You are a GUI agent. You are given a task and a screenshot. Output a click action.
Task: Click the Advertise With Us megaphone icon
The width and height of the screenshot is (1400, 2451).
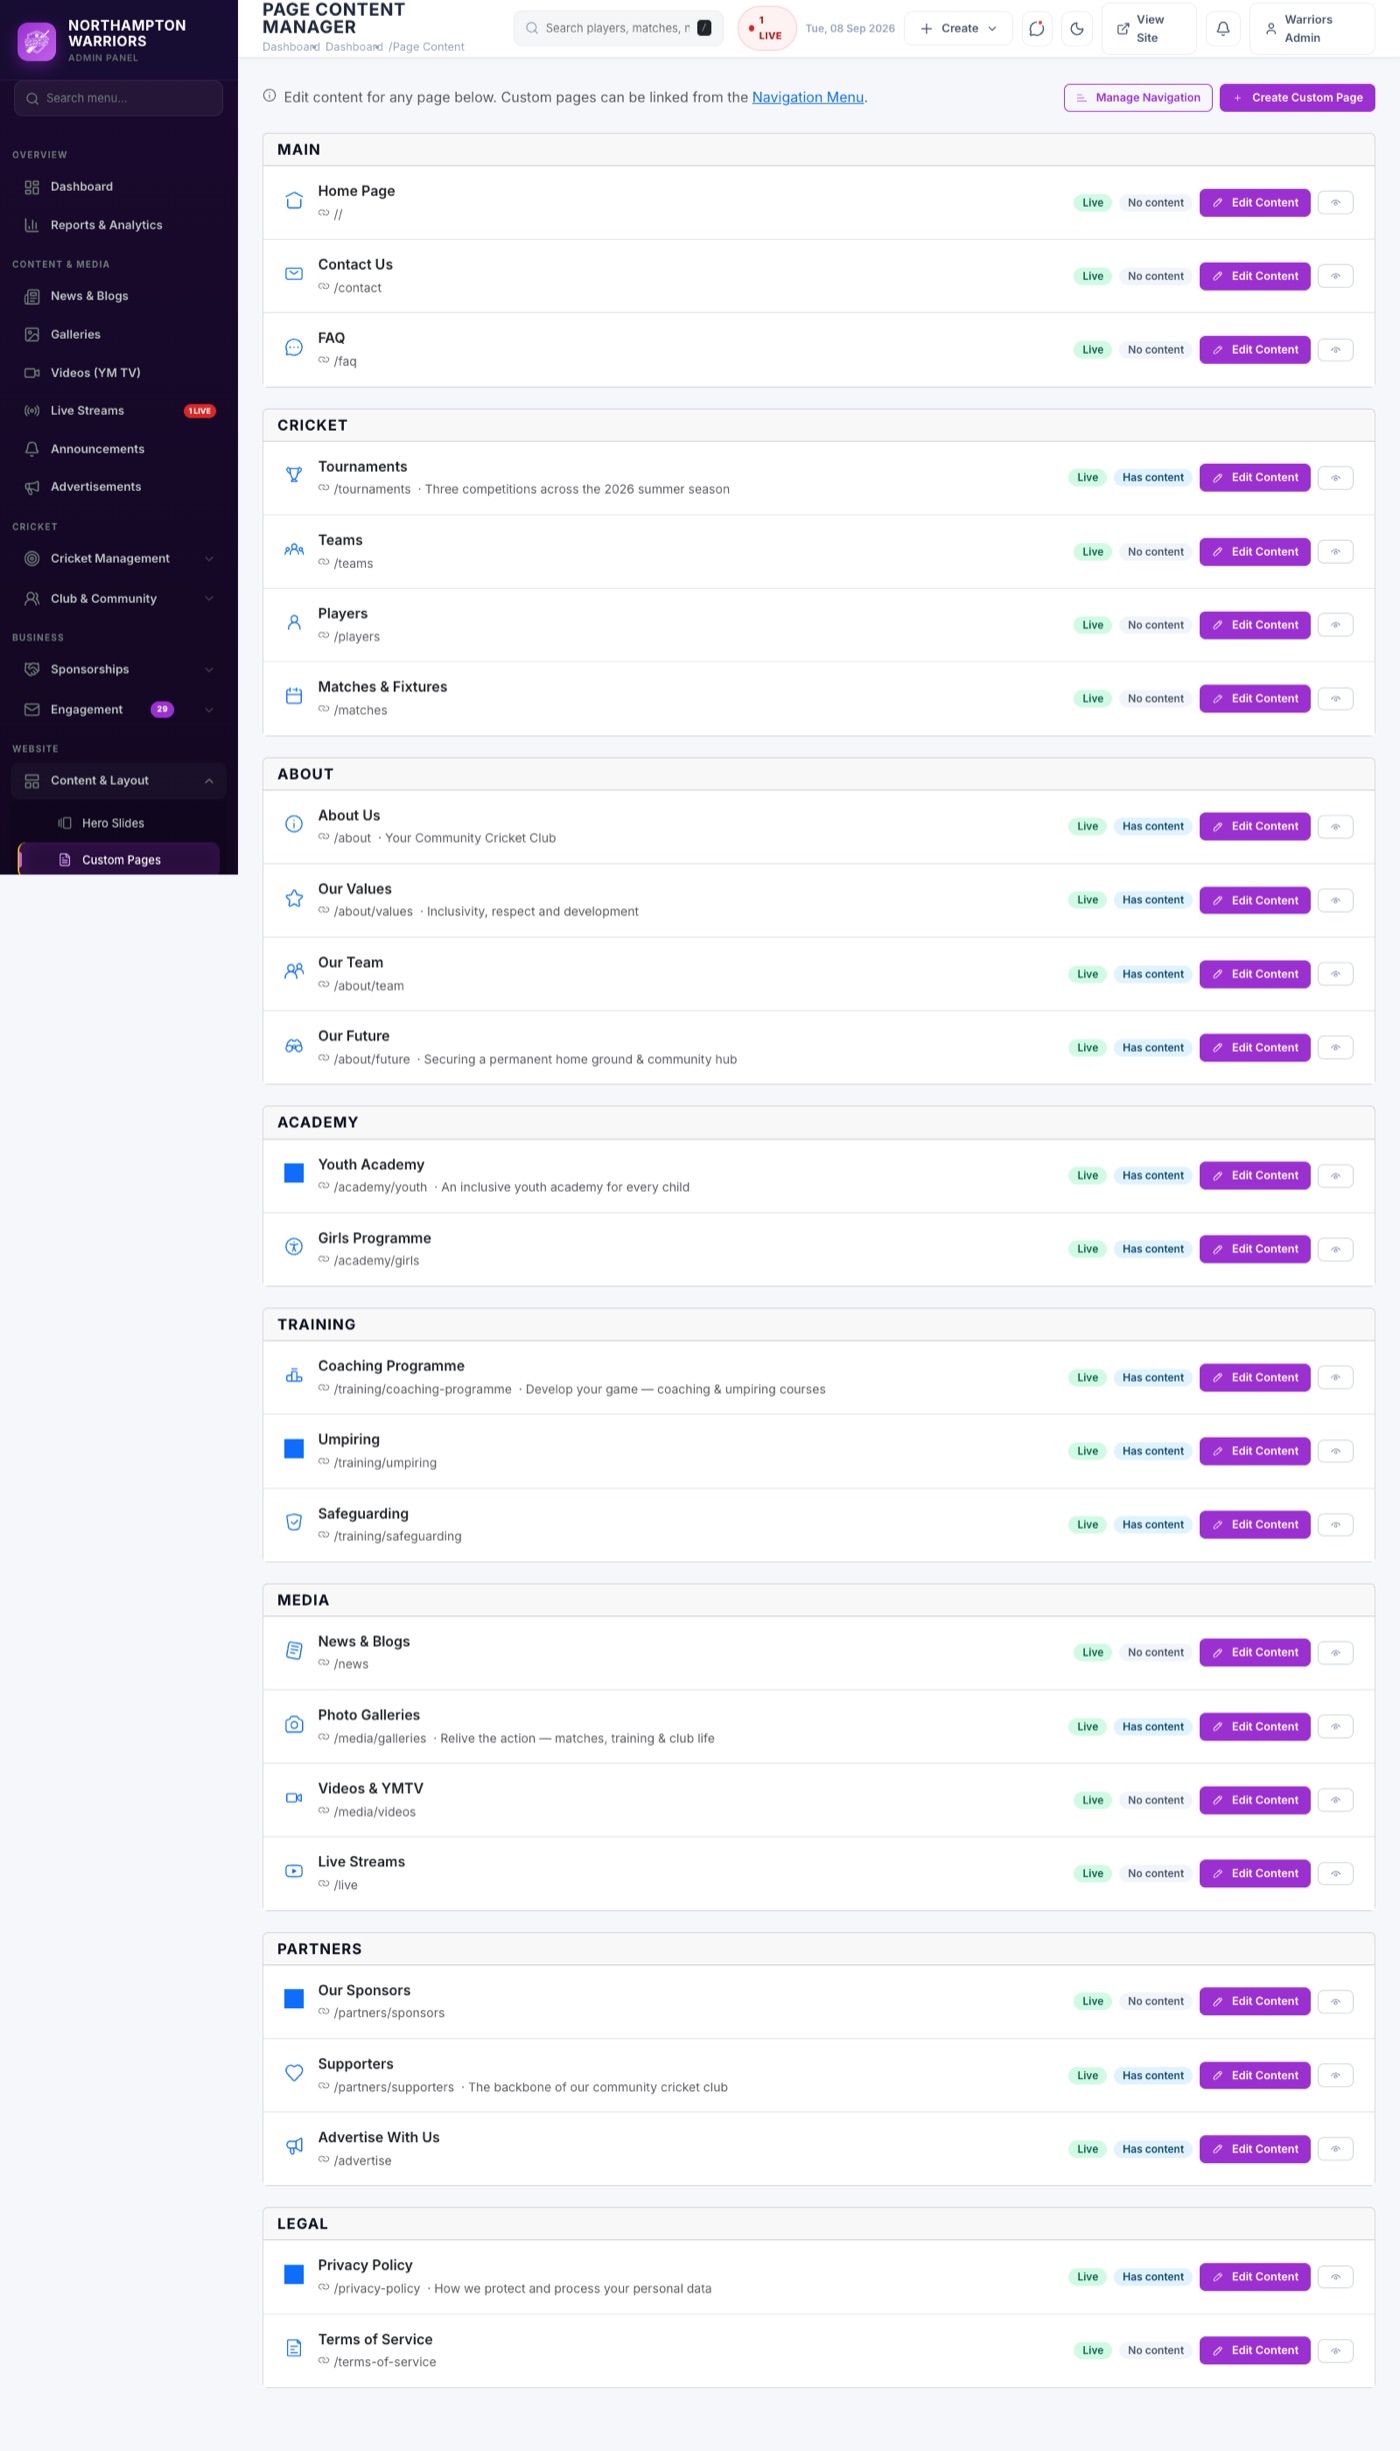coord(294,2146)
